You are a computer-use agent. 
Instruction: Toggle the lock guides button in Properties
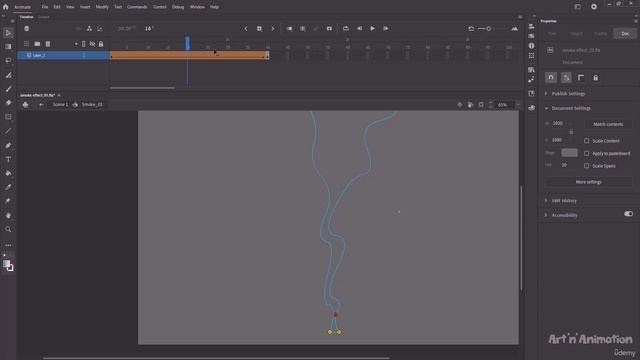point(596,78)
